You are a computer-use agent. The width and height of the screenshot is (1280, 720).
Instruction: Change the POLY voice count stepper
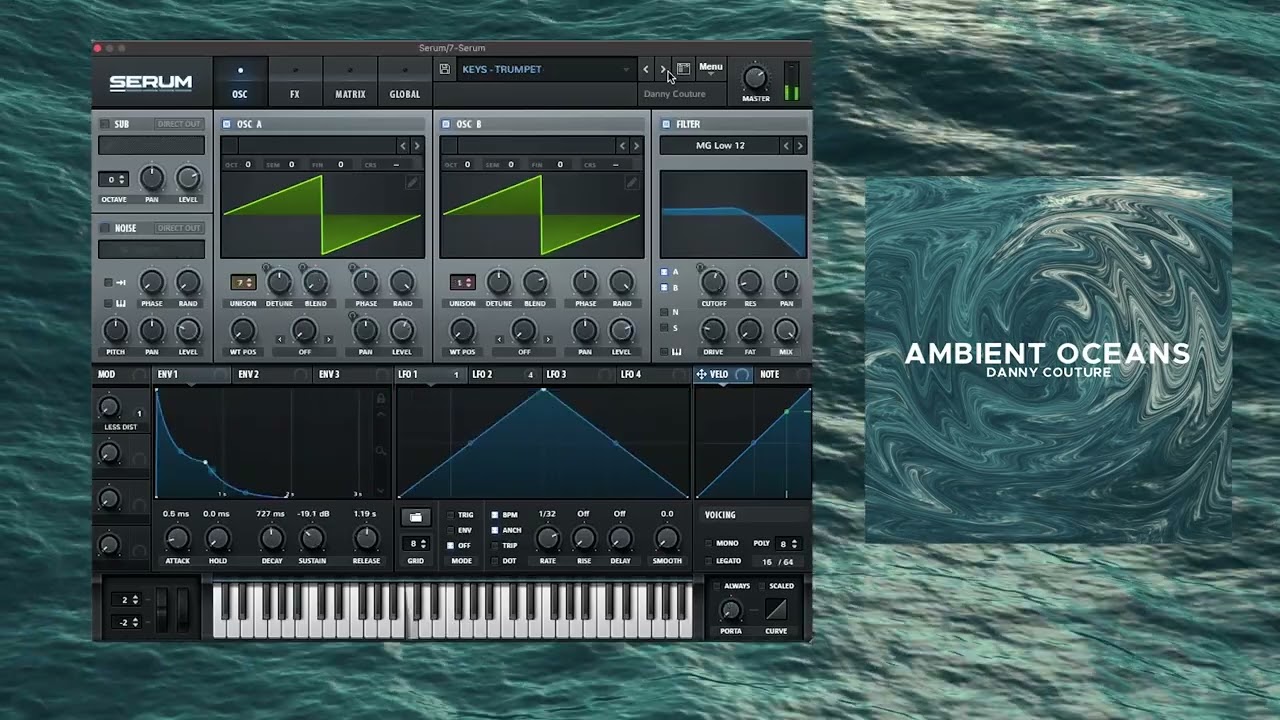coord(788,544)
